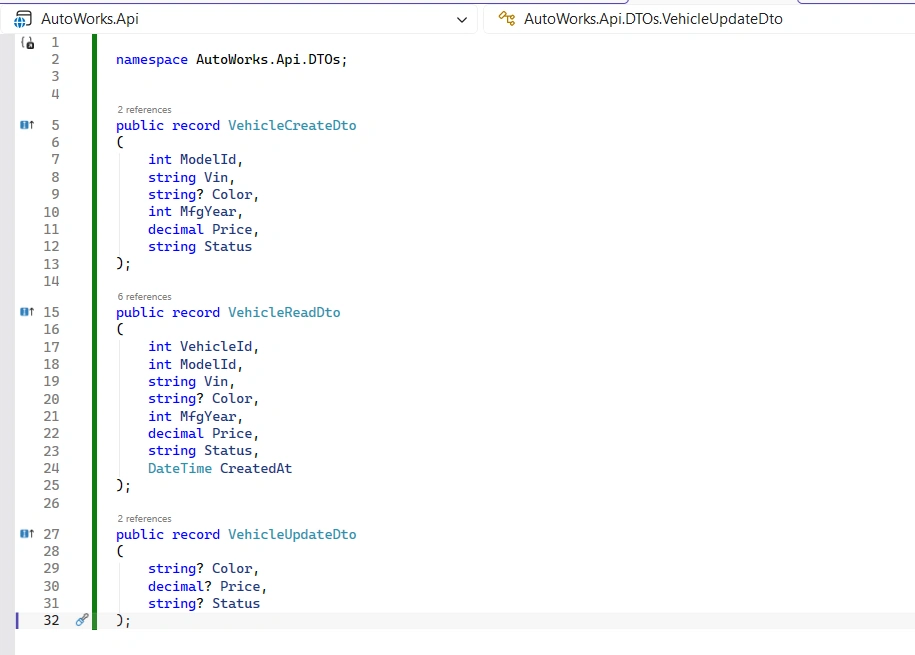Click Vin parameter on line 8

click(x=216, y=177)
